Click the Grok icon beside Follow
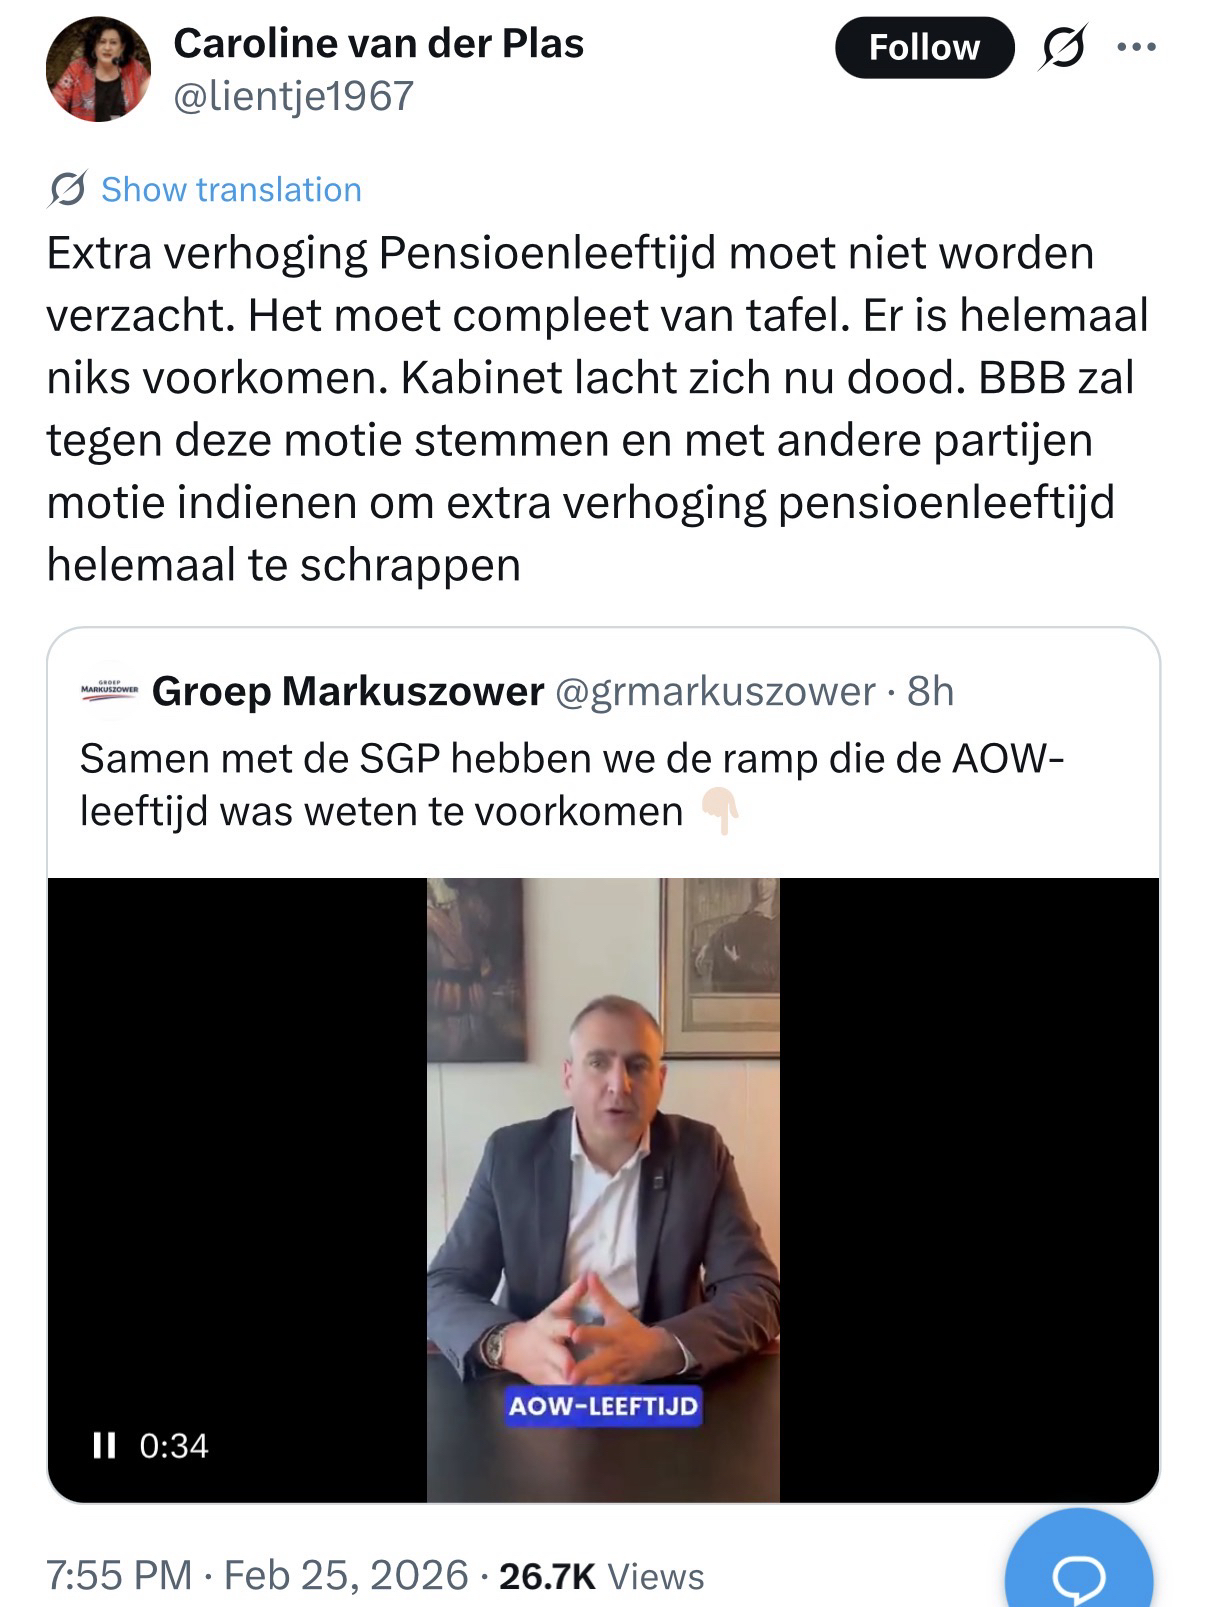 [1062, 48]
